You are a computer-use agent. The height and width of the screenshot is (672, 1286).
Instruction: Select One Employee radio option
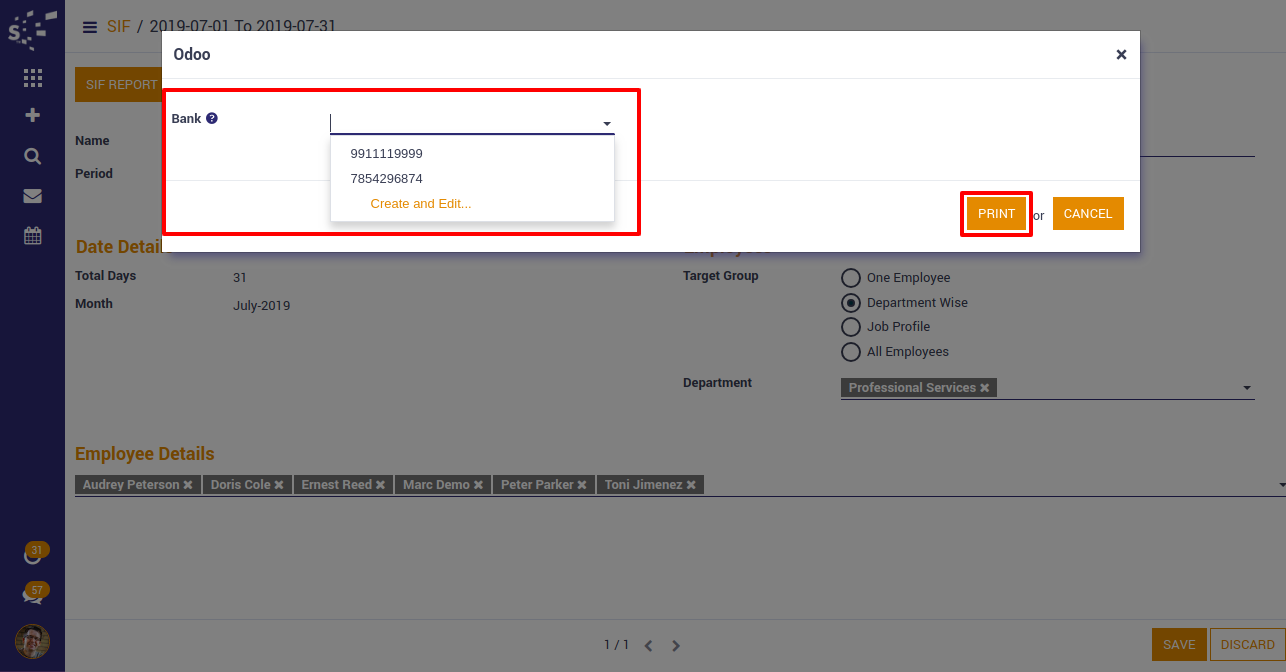coord(851,278)
